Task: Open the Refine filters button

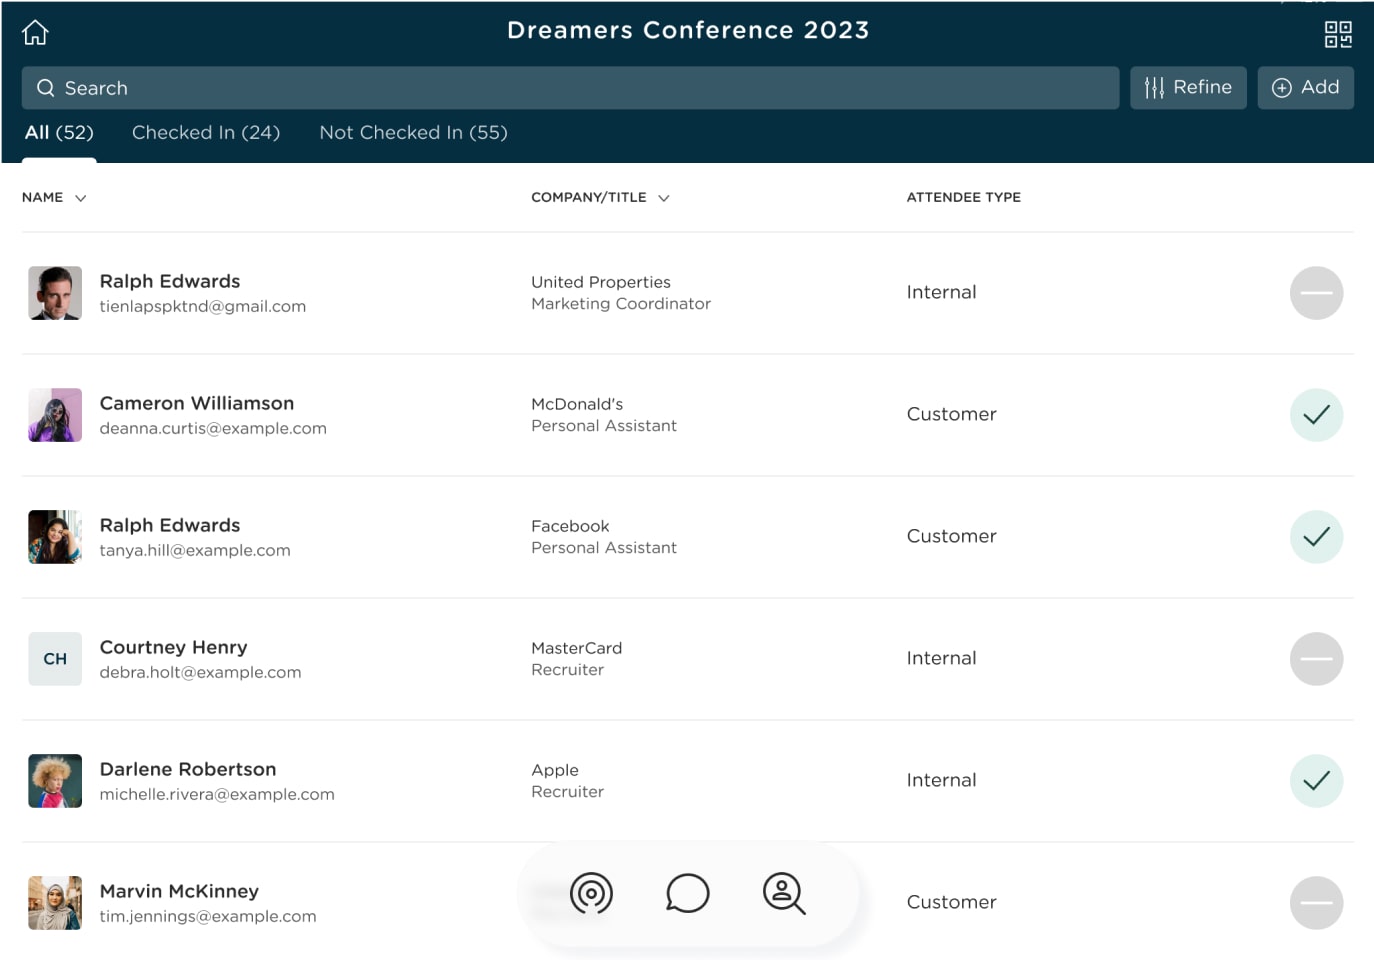Action: click(1188, 88)
